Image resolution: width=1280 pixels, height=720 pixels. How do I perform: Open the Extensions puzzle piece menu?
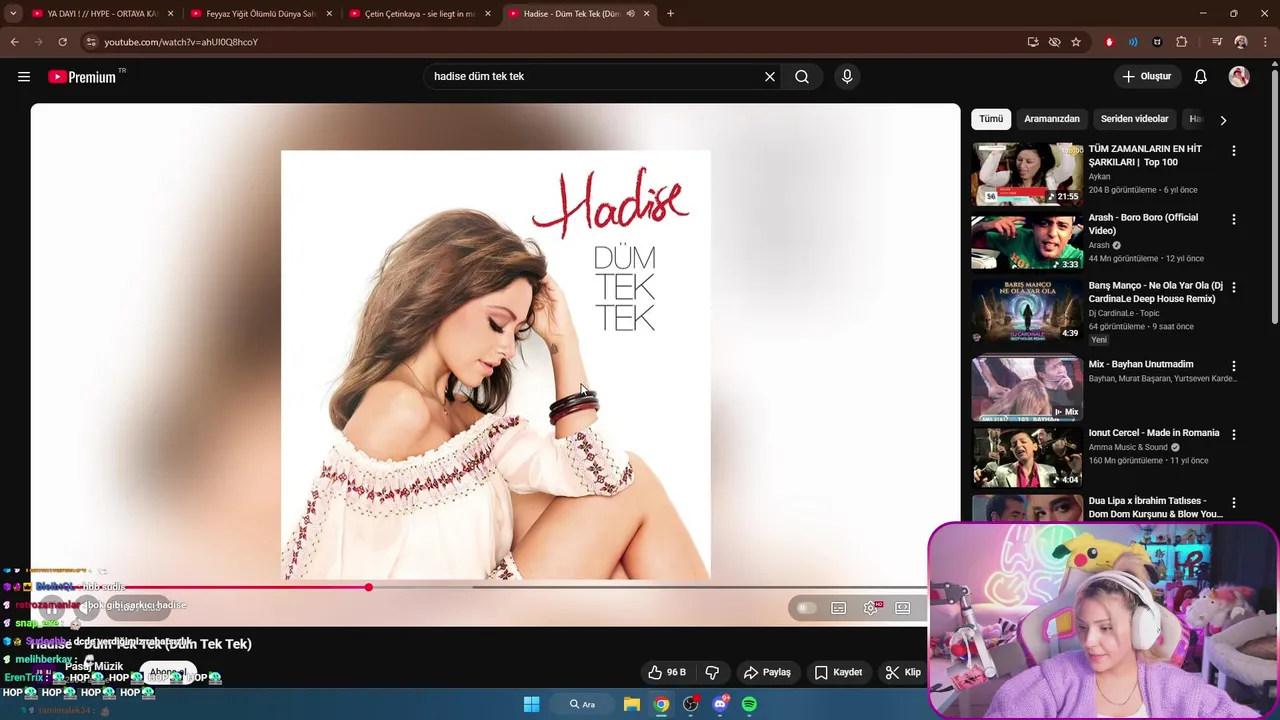[x=1181, y=42]
